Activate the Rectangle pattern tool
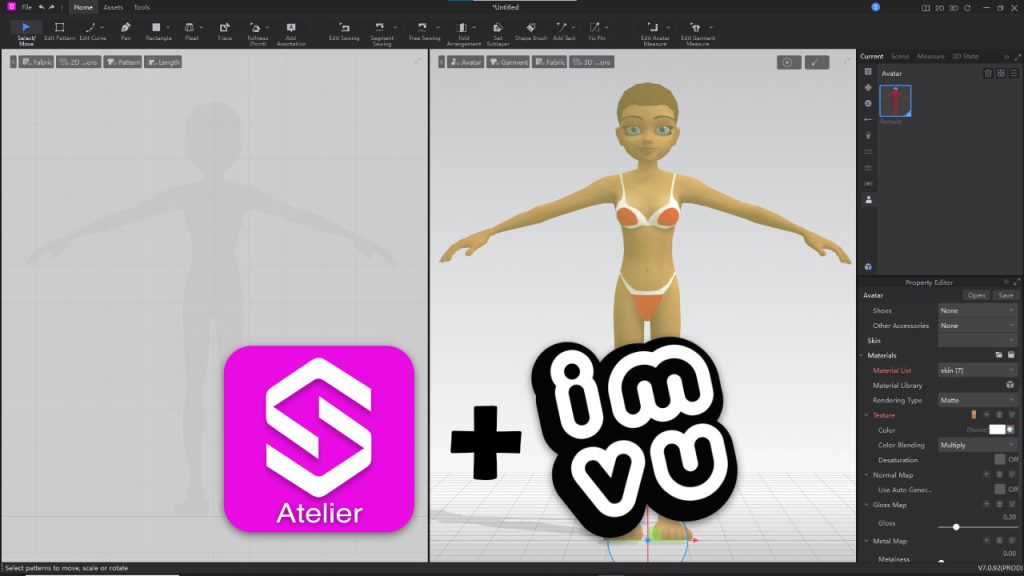Screen dimensions: 1024x576 (158, 28)
